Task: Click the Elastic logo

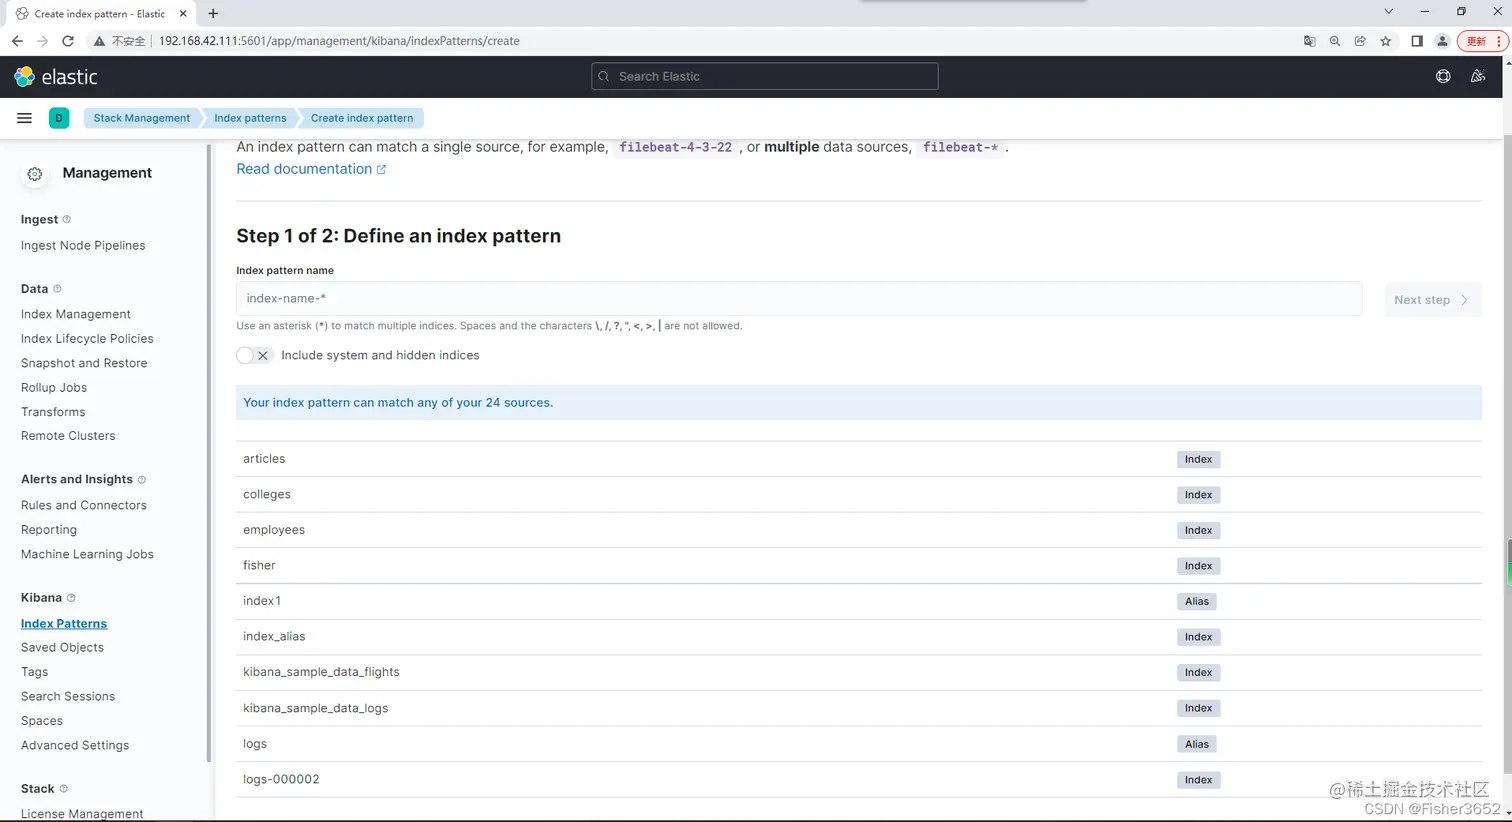Action: (56, 77)
